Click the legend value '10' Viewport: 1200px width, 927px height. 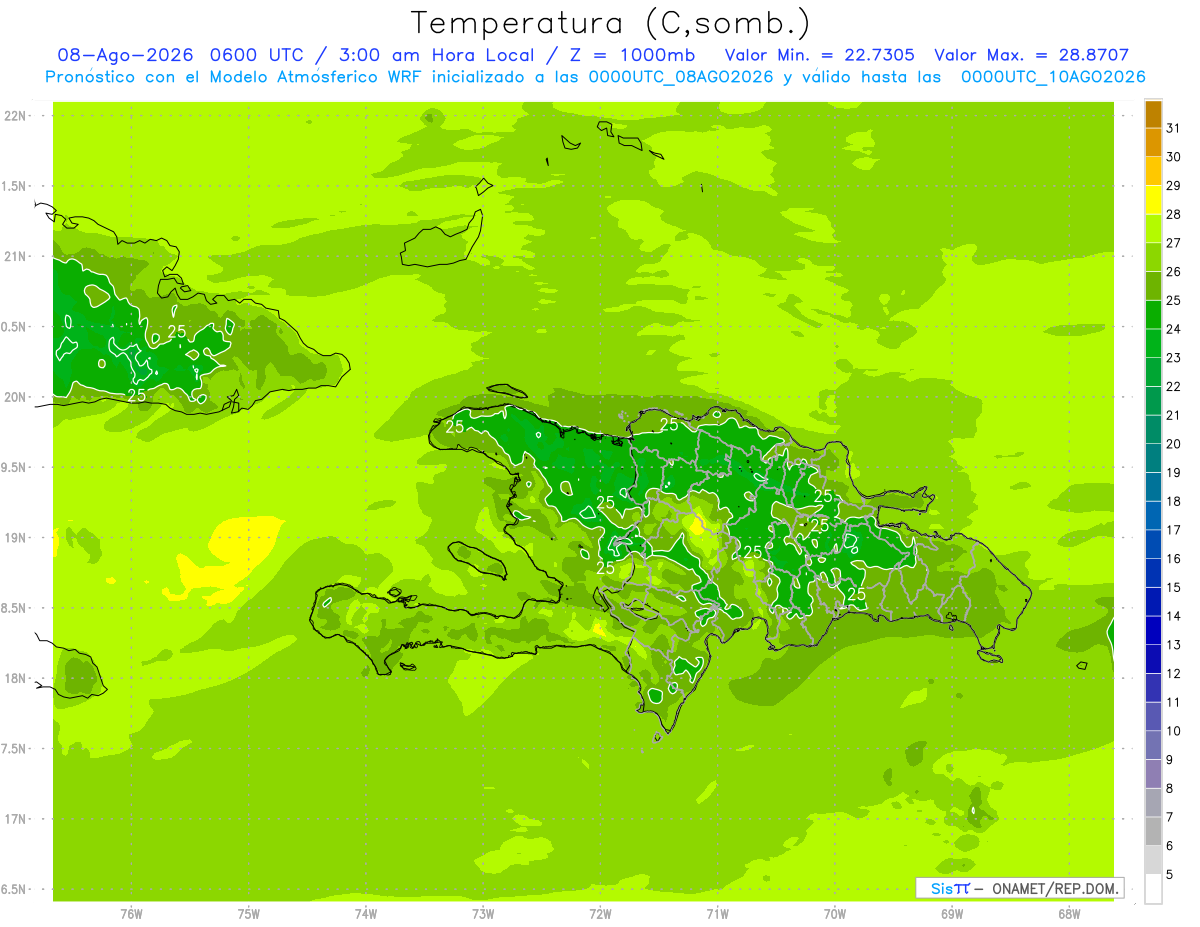(x=1173, y=731)
